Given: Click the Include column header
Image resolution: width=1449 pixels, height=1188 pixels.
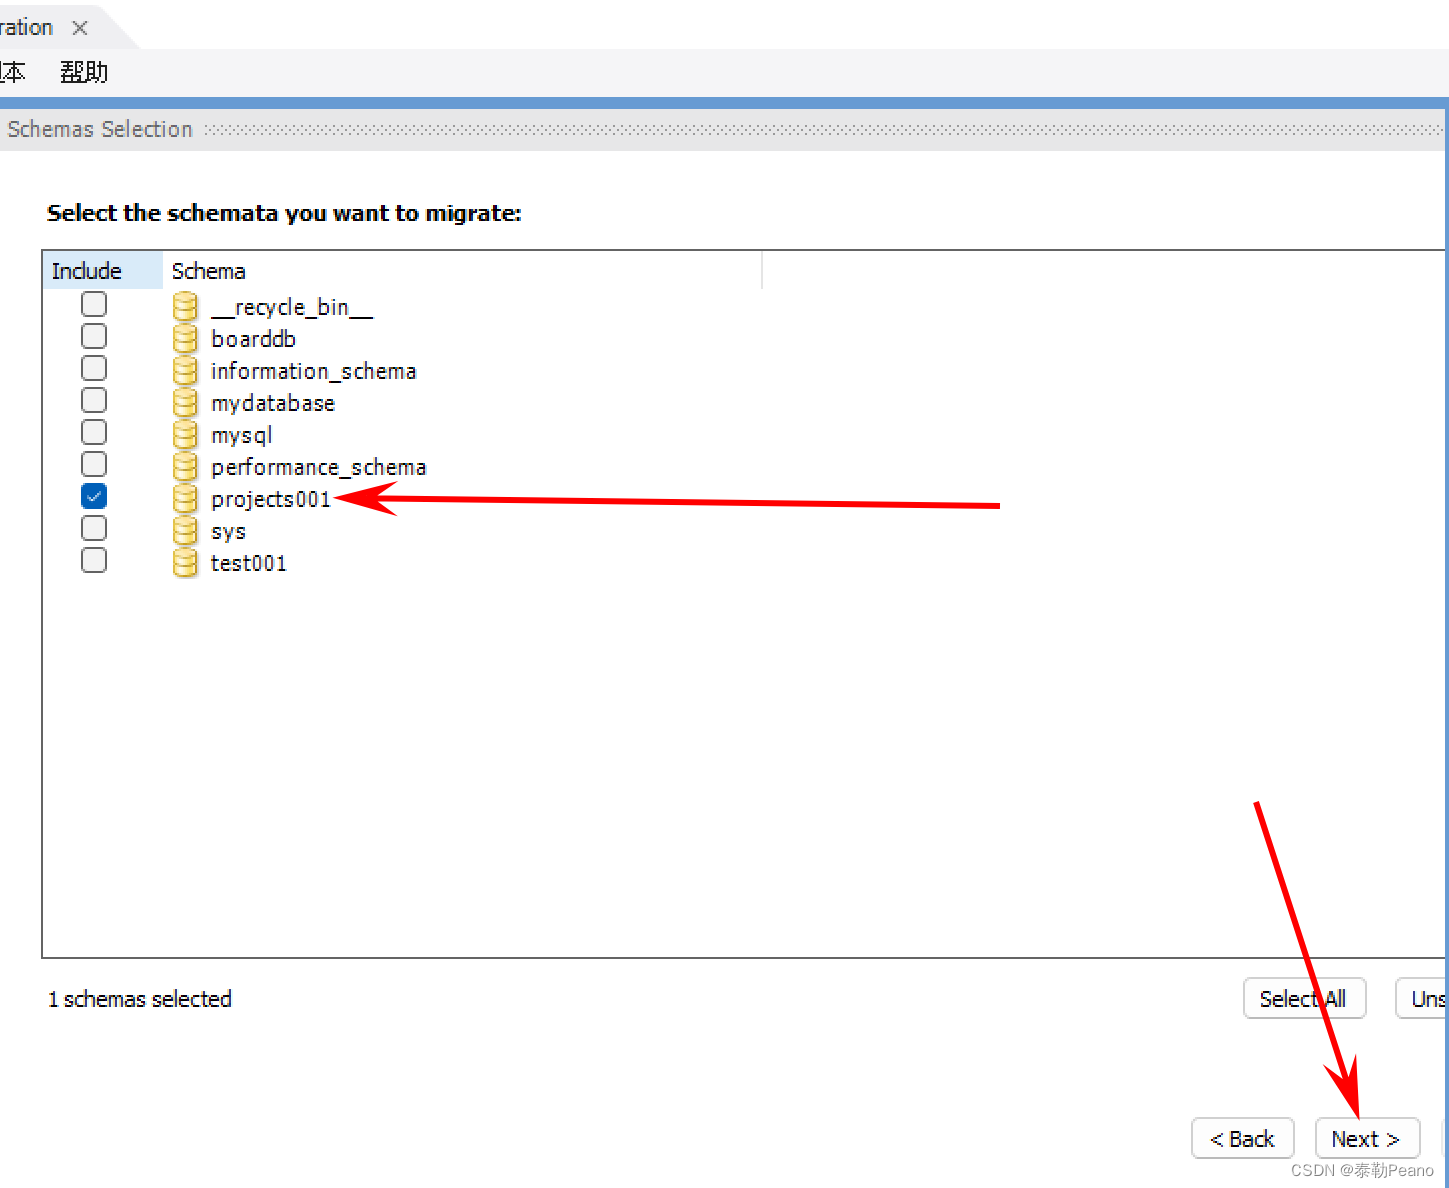Looking at the screenshot, I should point(103,271).
